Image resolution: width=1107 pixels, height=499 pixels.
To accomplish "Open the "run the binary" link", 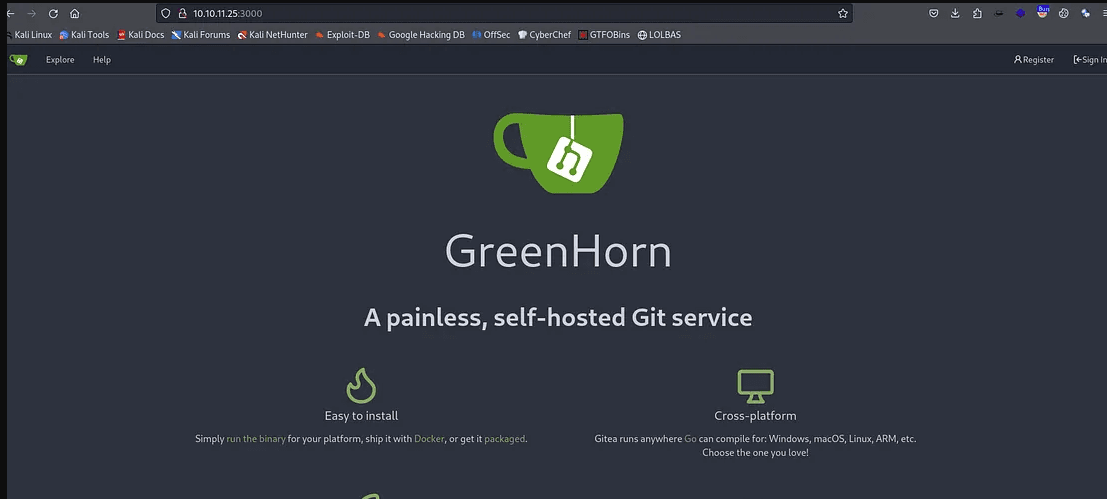I will pos(256,439).
